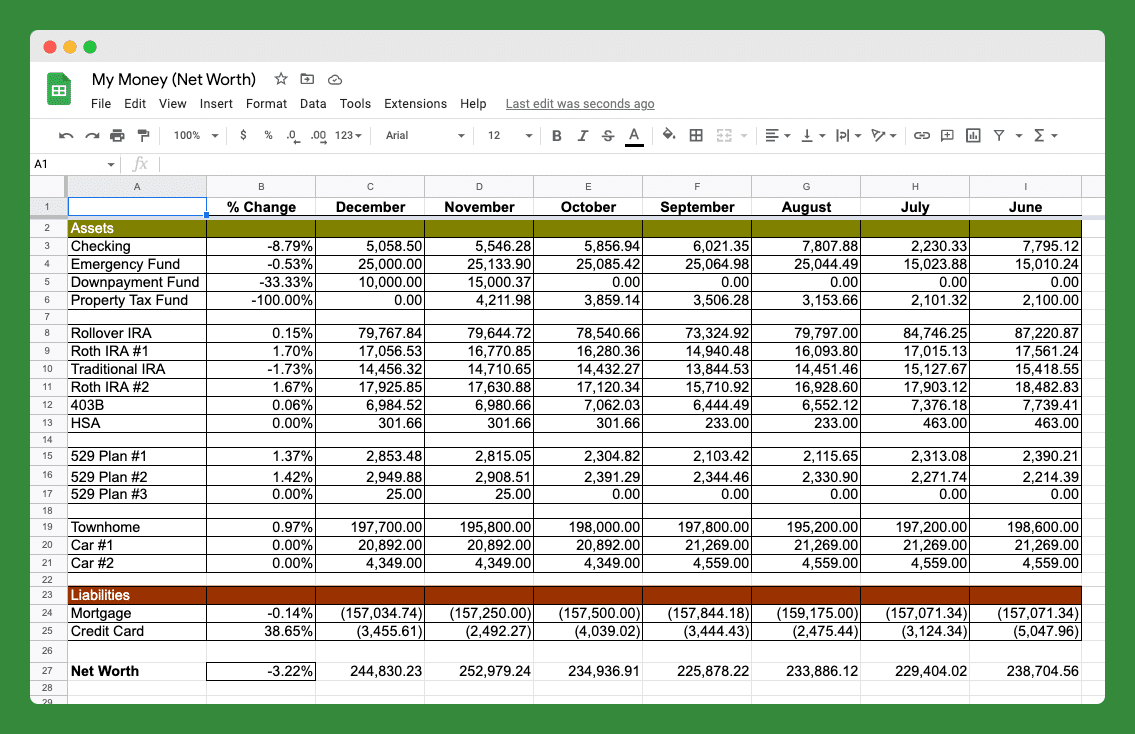Insert a chart using toolbar icon
The image size is (1135, 734).
[973, 136]
